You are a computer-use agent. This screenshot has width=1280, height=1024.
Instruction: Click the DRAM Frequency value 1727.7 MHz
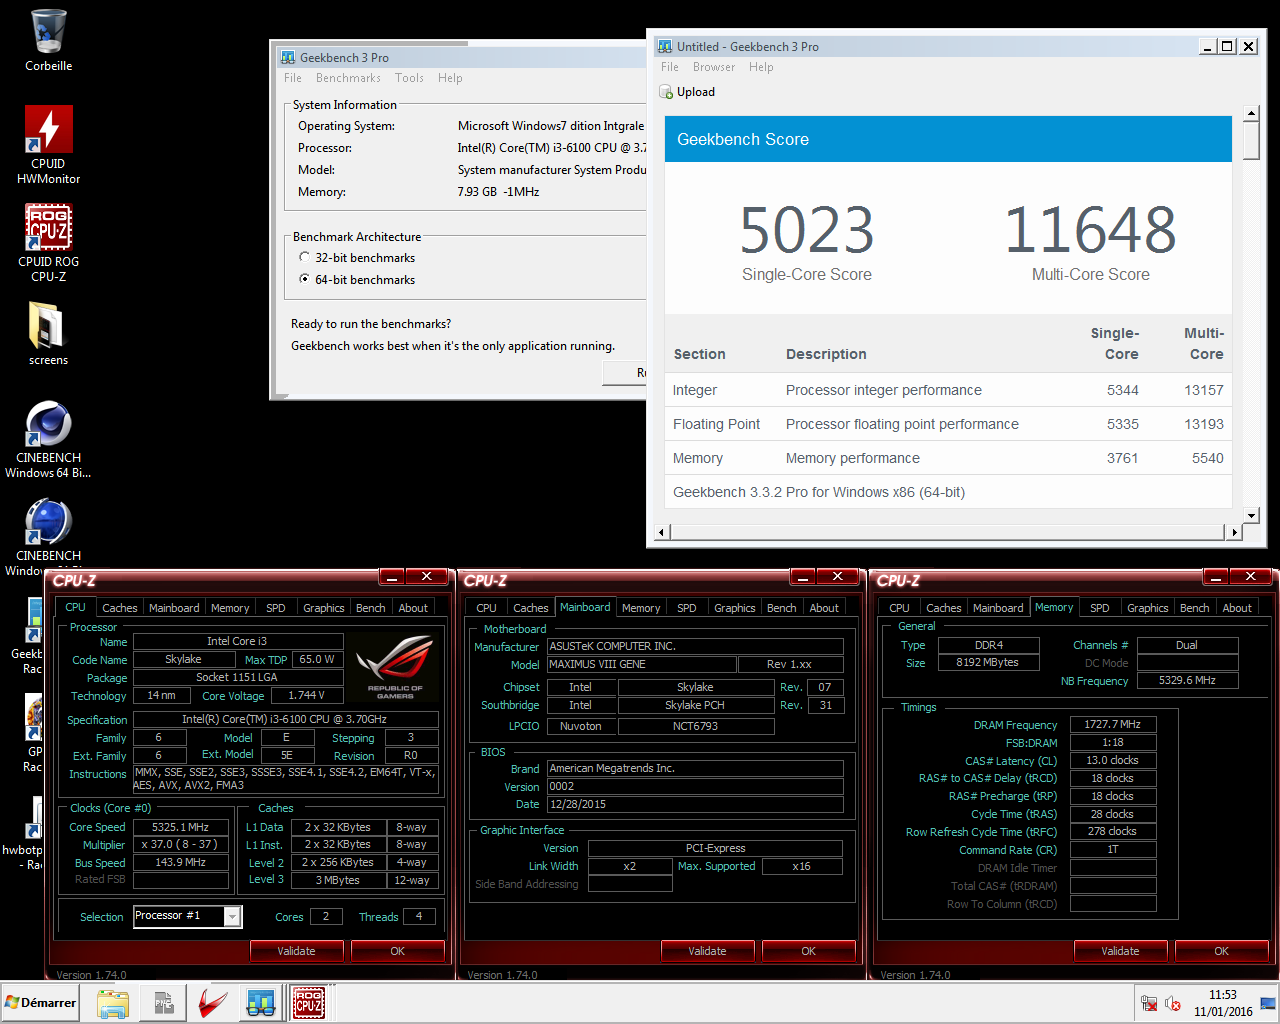[x=1113, y=724]
